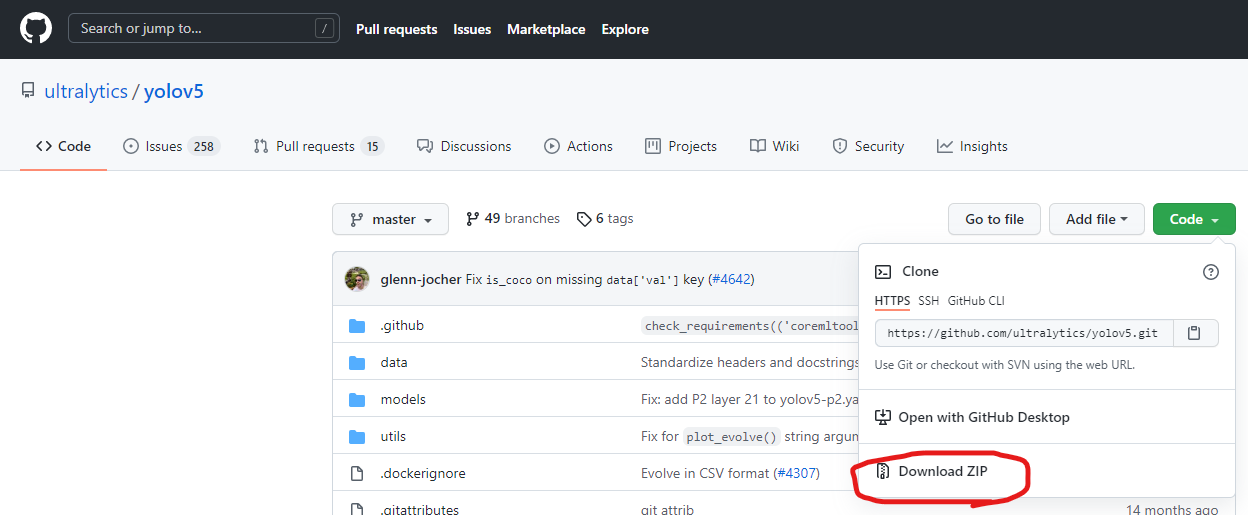Open the utils folder
The image size is (1248, 515).
click(393, 437)
